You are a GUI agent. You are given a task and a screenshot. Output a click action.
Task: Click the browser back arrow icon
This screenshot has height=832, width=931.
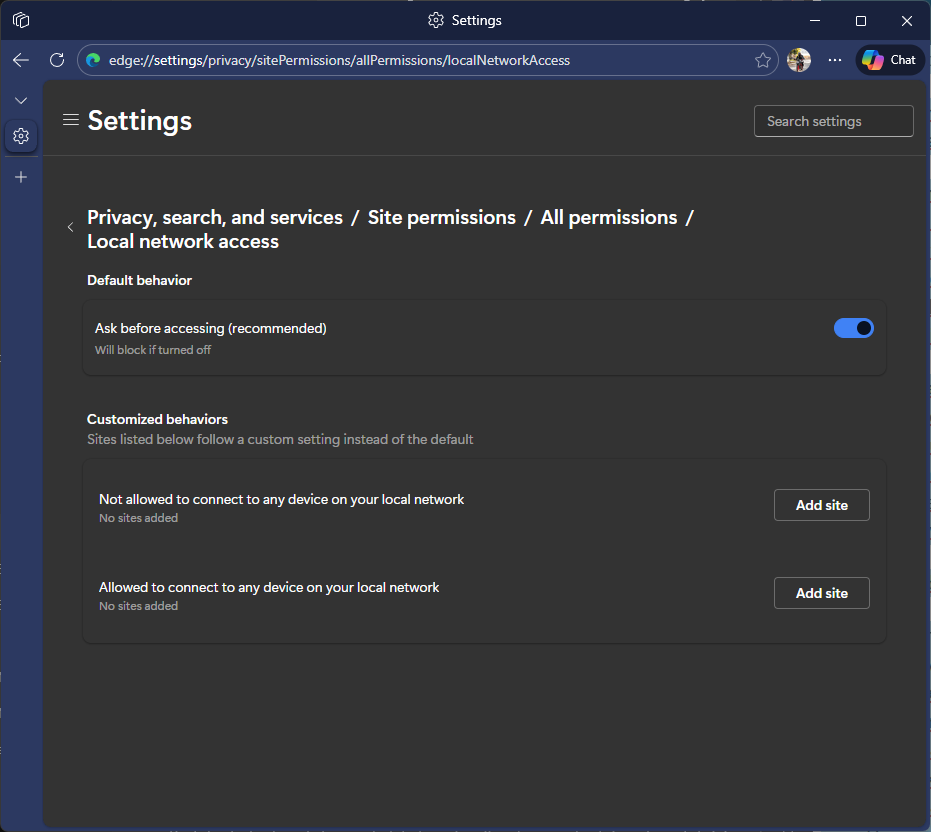coord(21,60)
